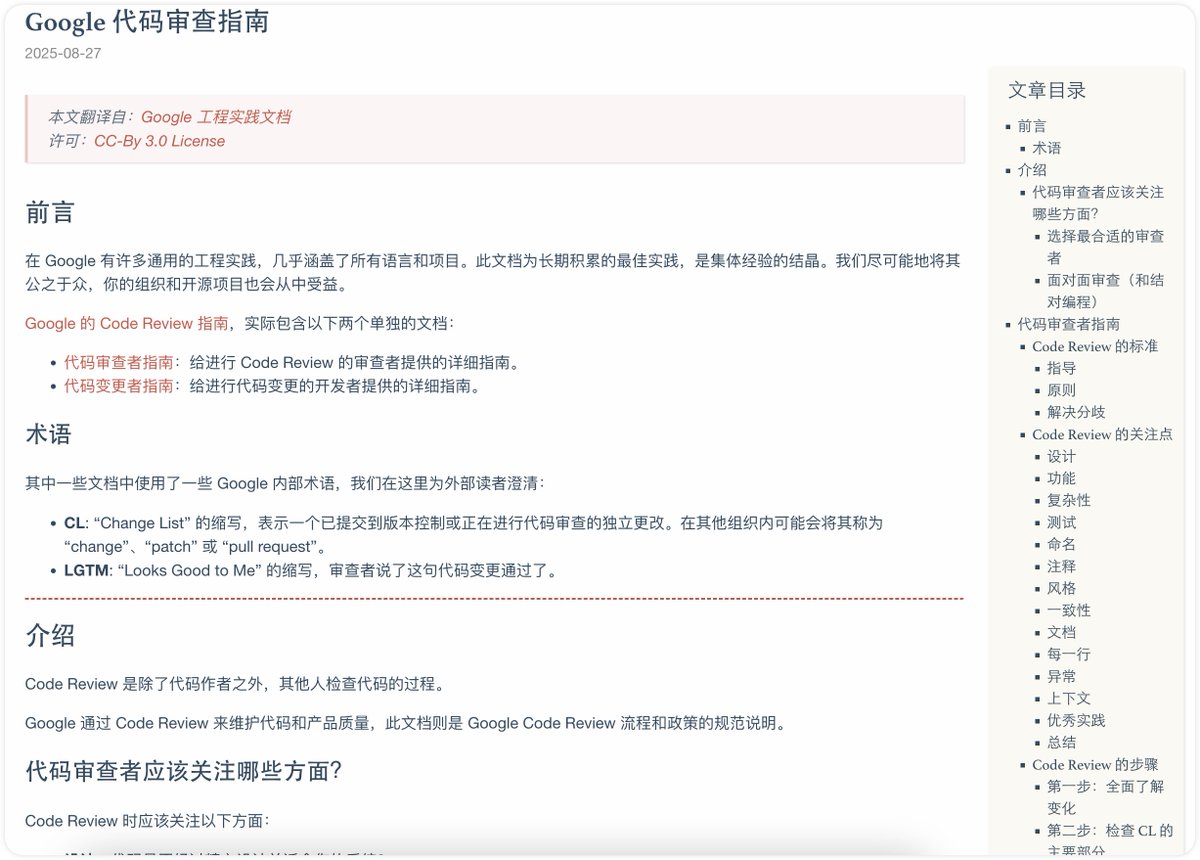Open the 代码审查者指南 link in list

(119, 362)
